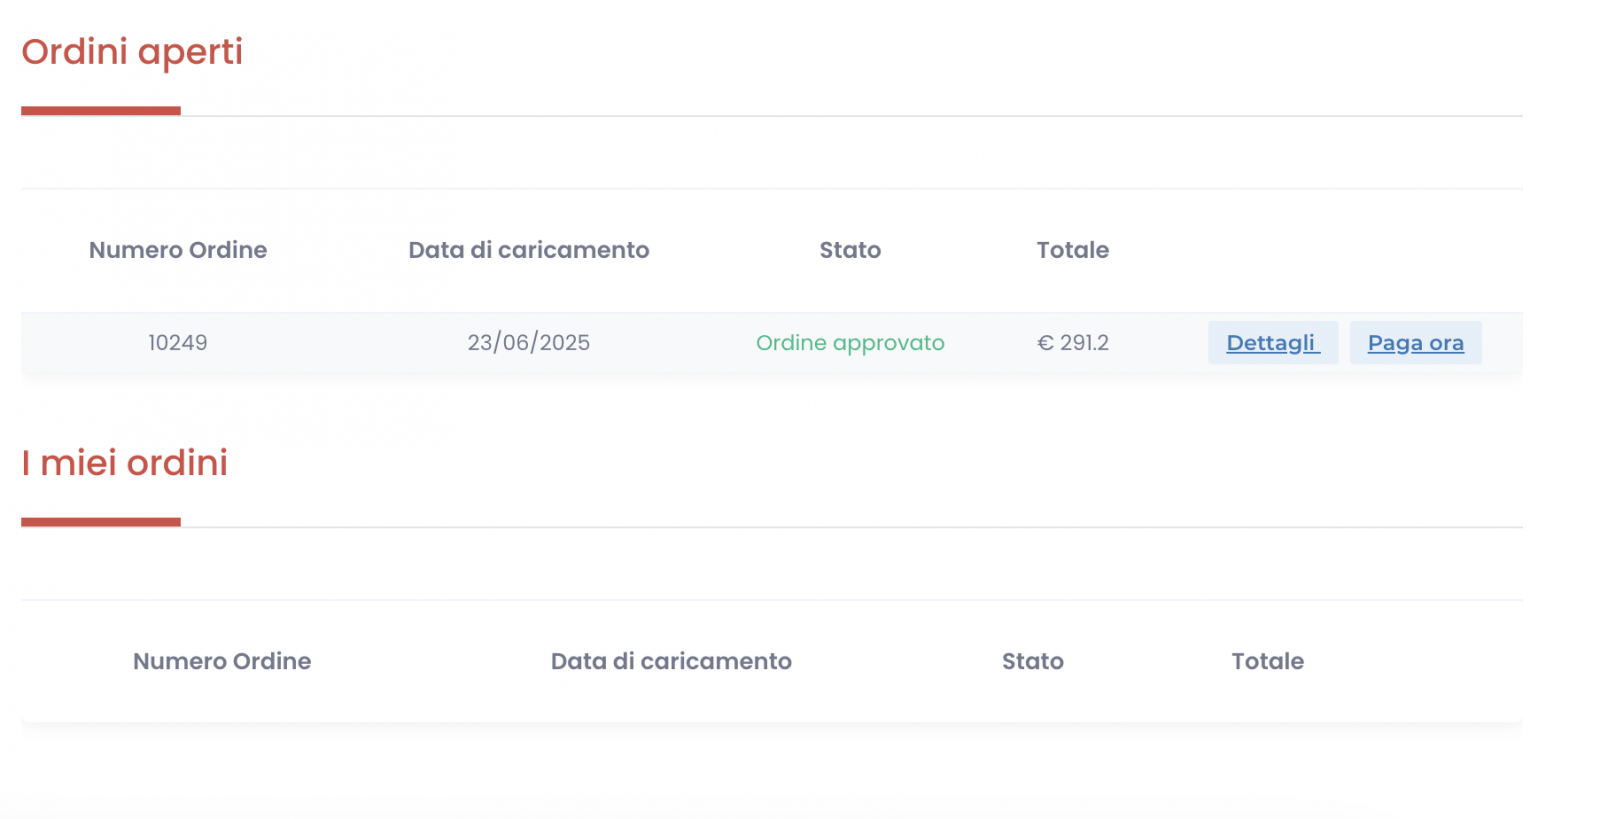Viewport: 1600px width, 819px height.
Task: Click Stato column header in I miei ordini
Action: tap(1032, 661)
